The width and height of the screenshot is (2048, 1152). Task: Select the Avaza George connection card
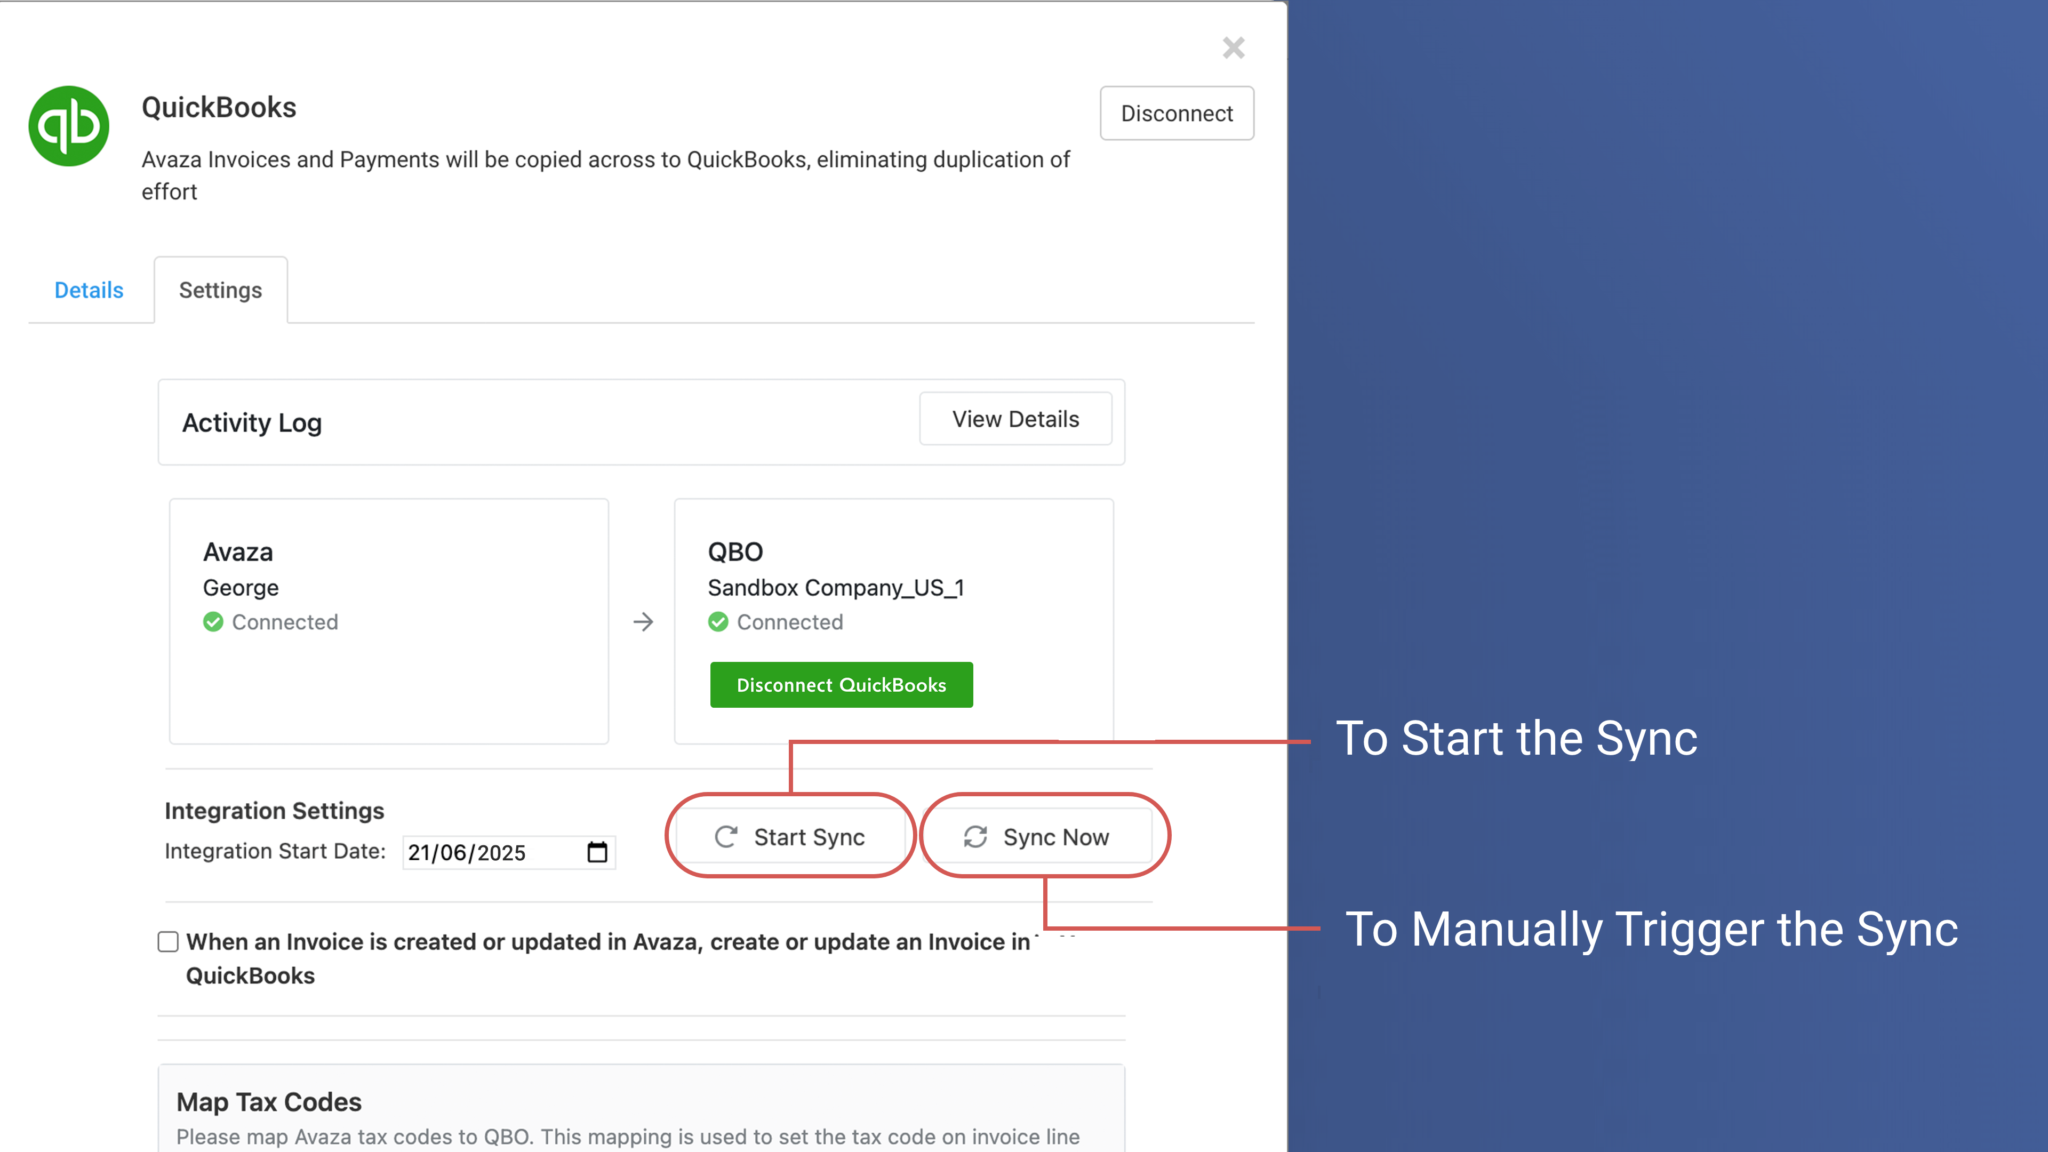[x=388, y=620]
